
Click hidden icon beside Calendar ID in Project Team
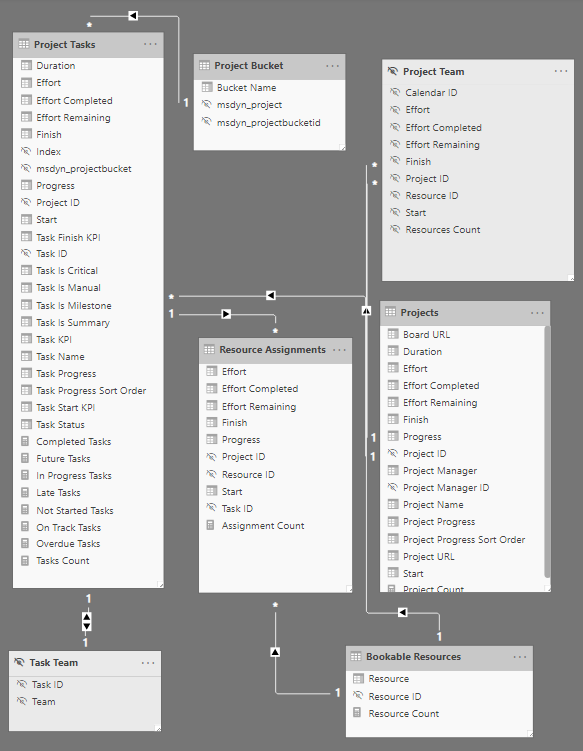395,92
